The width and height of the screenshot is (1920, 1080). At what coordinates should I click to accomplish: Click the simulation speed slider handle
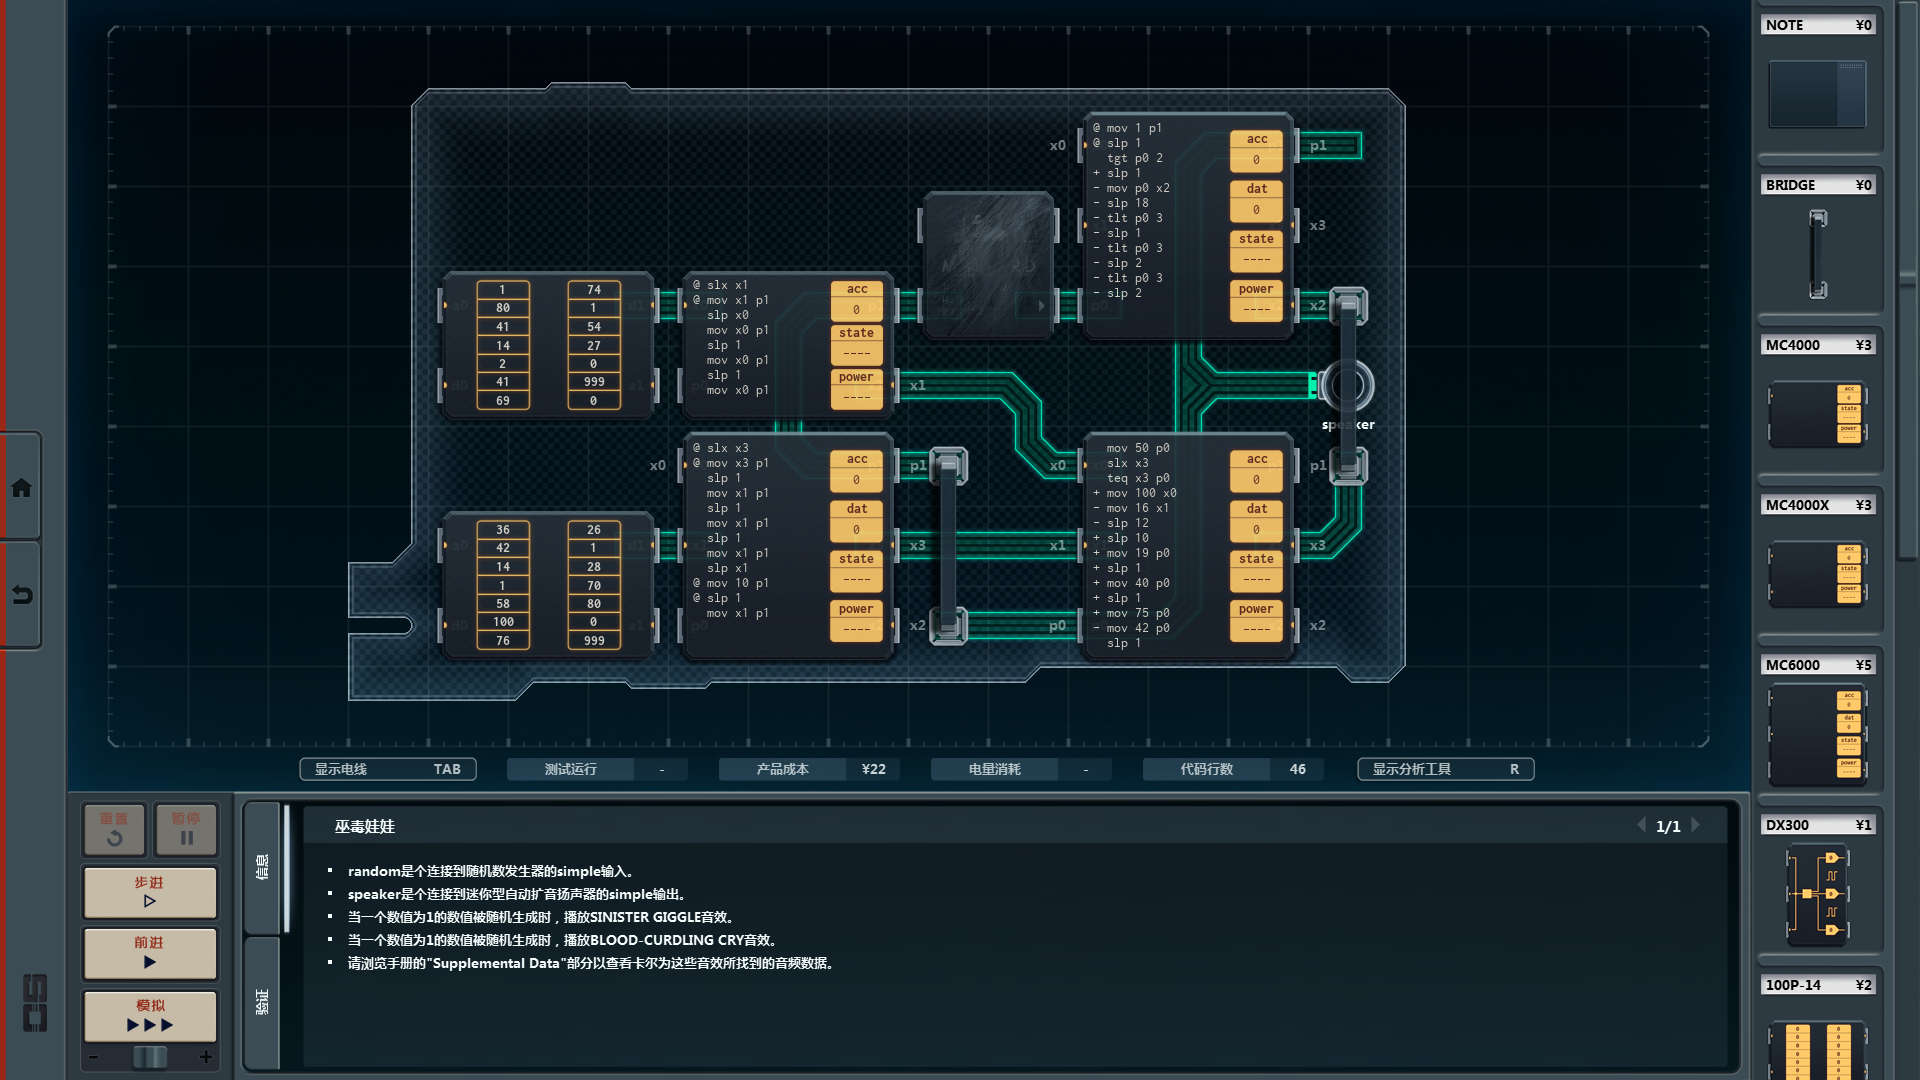pos(150,1057)
